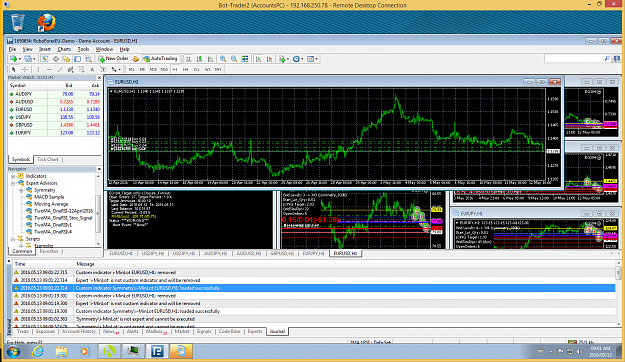Select MACD Sample expert advisor
The image size is (625, 362).
click(x=49, y=197)
